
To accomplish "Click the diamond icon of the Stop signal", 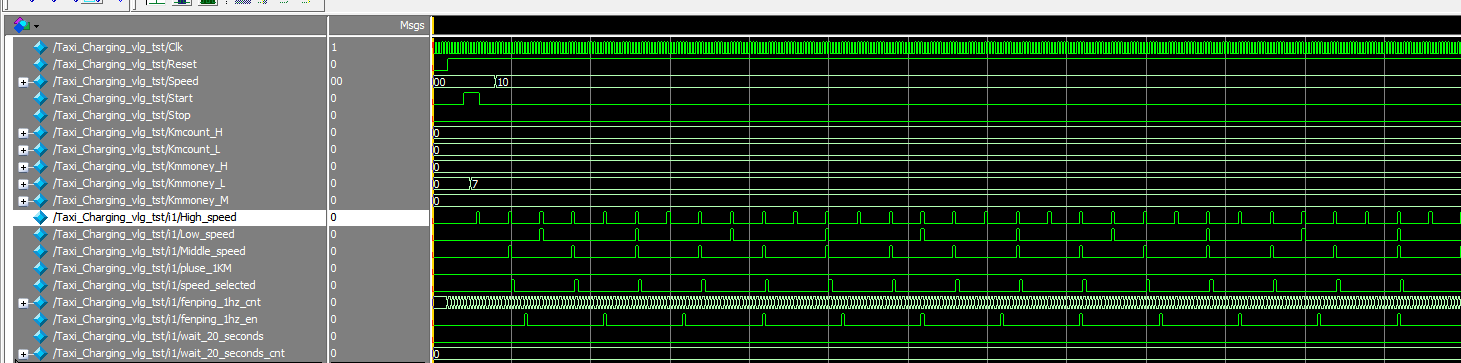I will point(40,115).
